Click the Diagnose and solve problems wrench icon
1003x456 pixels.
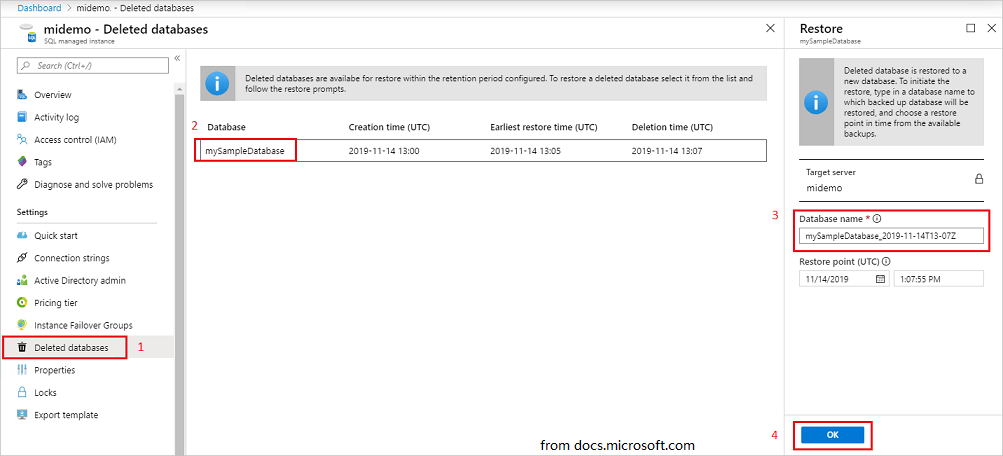[x=22, y=184]
